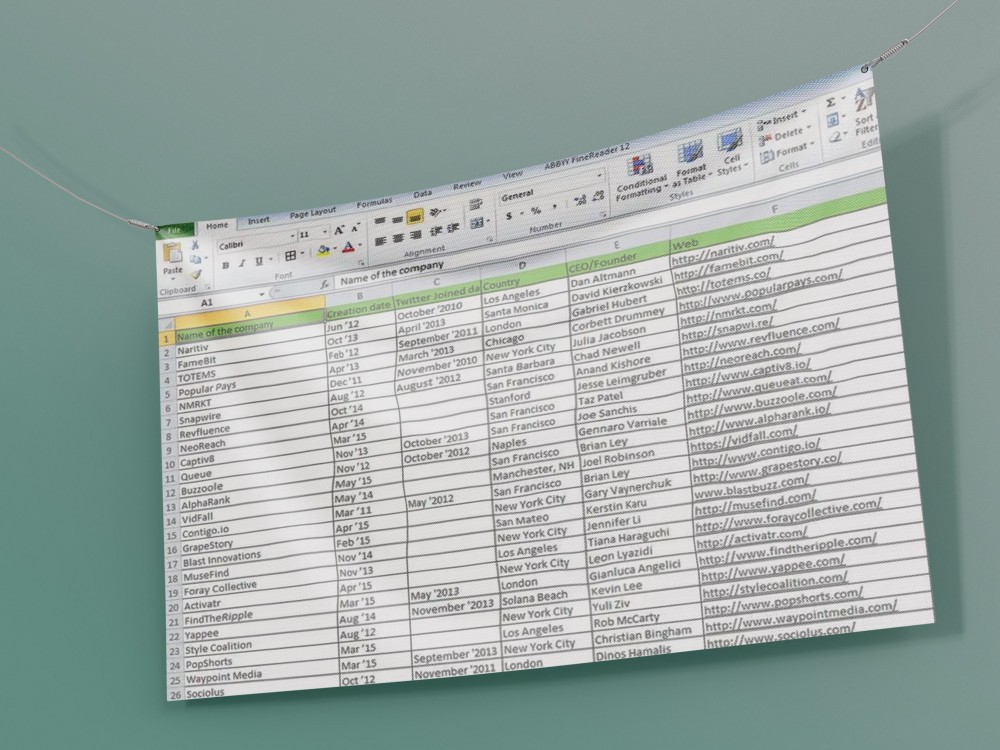The image size is (1000, 750).
Task: Toggle Bold formatting
Action: tap(225, 265)
